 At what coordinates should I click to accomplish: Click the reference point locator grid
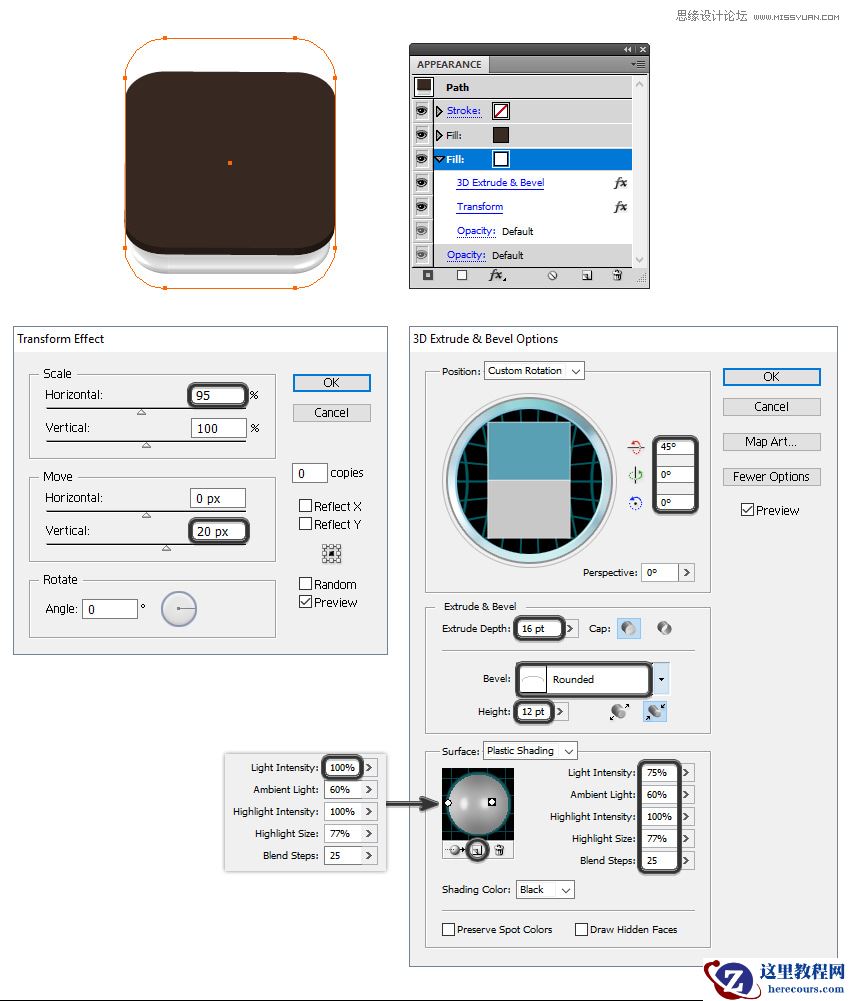click(331, 553)
